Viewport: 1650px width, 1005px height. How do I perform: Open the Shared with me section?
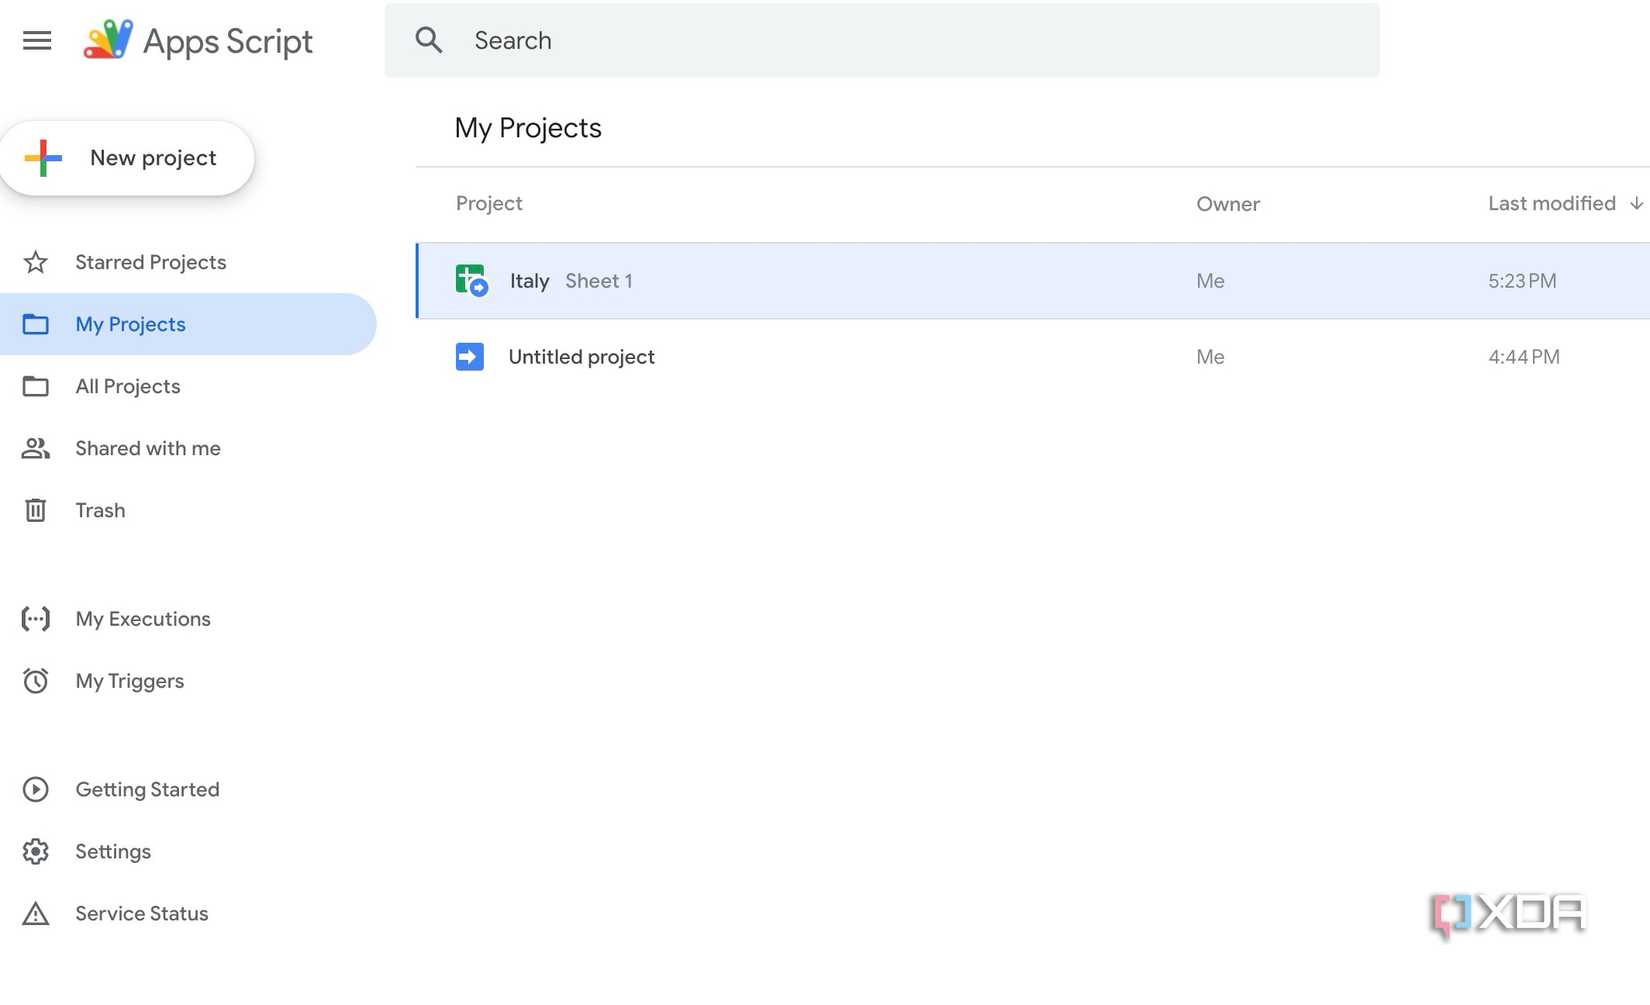pyautogui.click(x=147, y=448)
